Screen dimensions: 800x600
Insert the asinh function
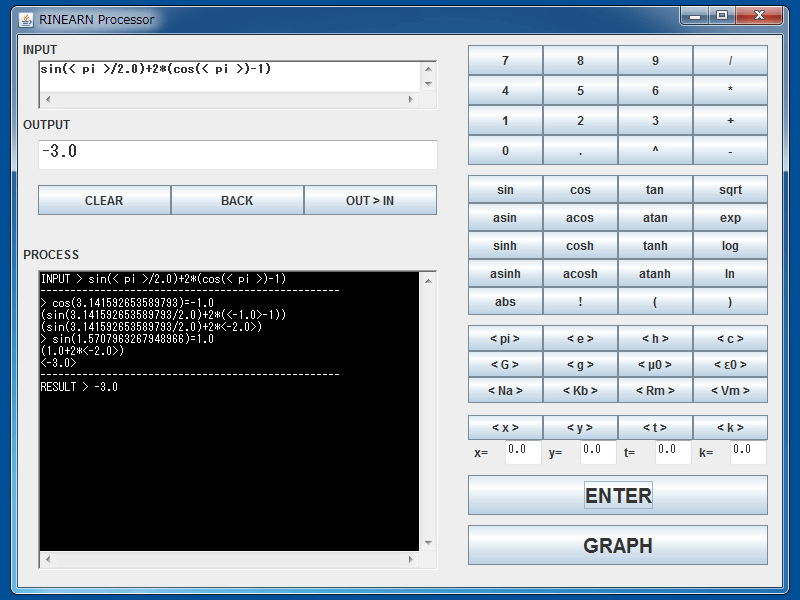505,274
